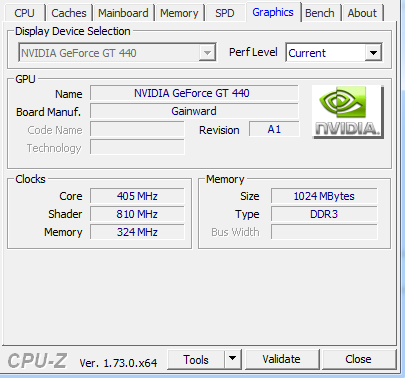The image size is (405, 378).
Task: Click the GPU Name field
Action: [194, 93]
